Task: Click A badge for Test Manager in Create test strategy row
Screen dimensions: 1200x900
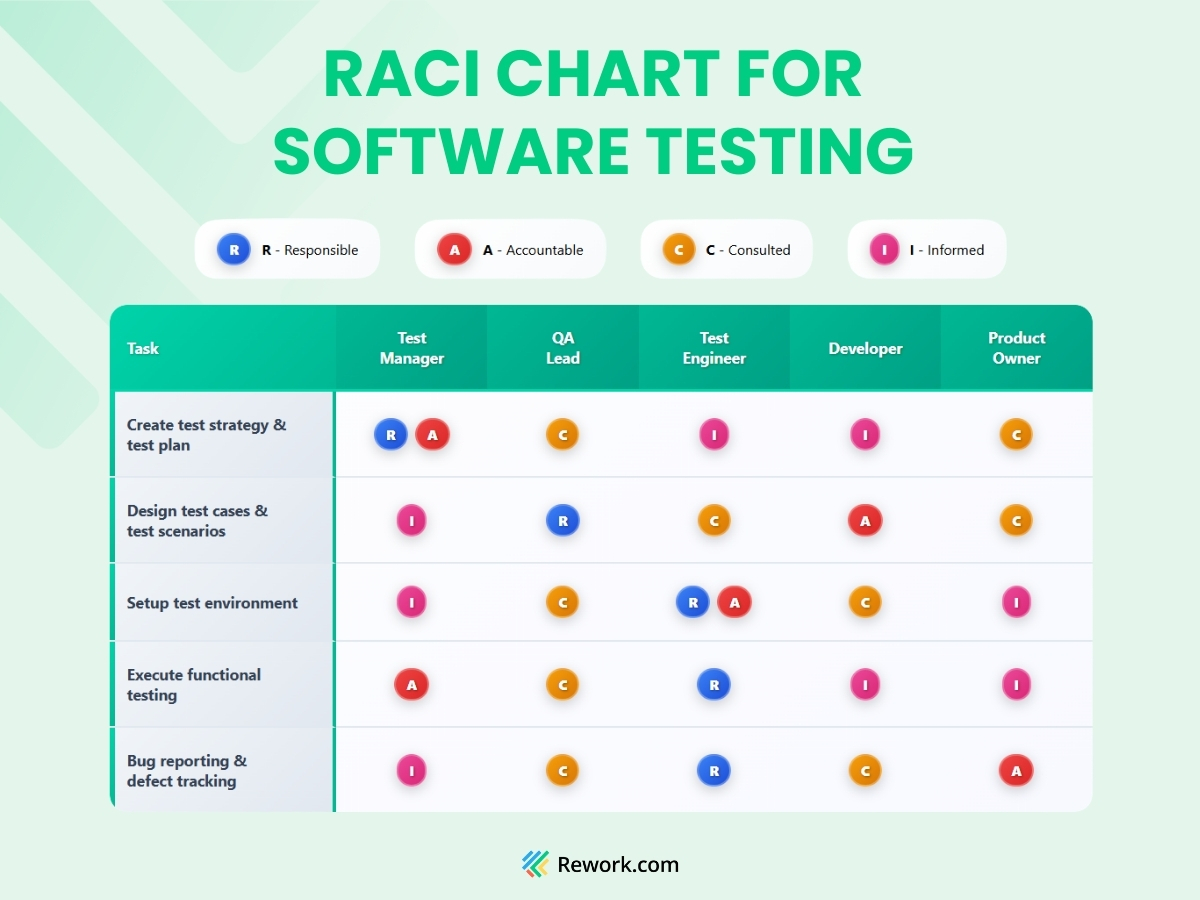Action: click(x=432, y=435)
